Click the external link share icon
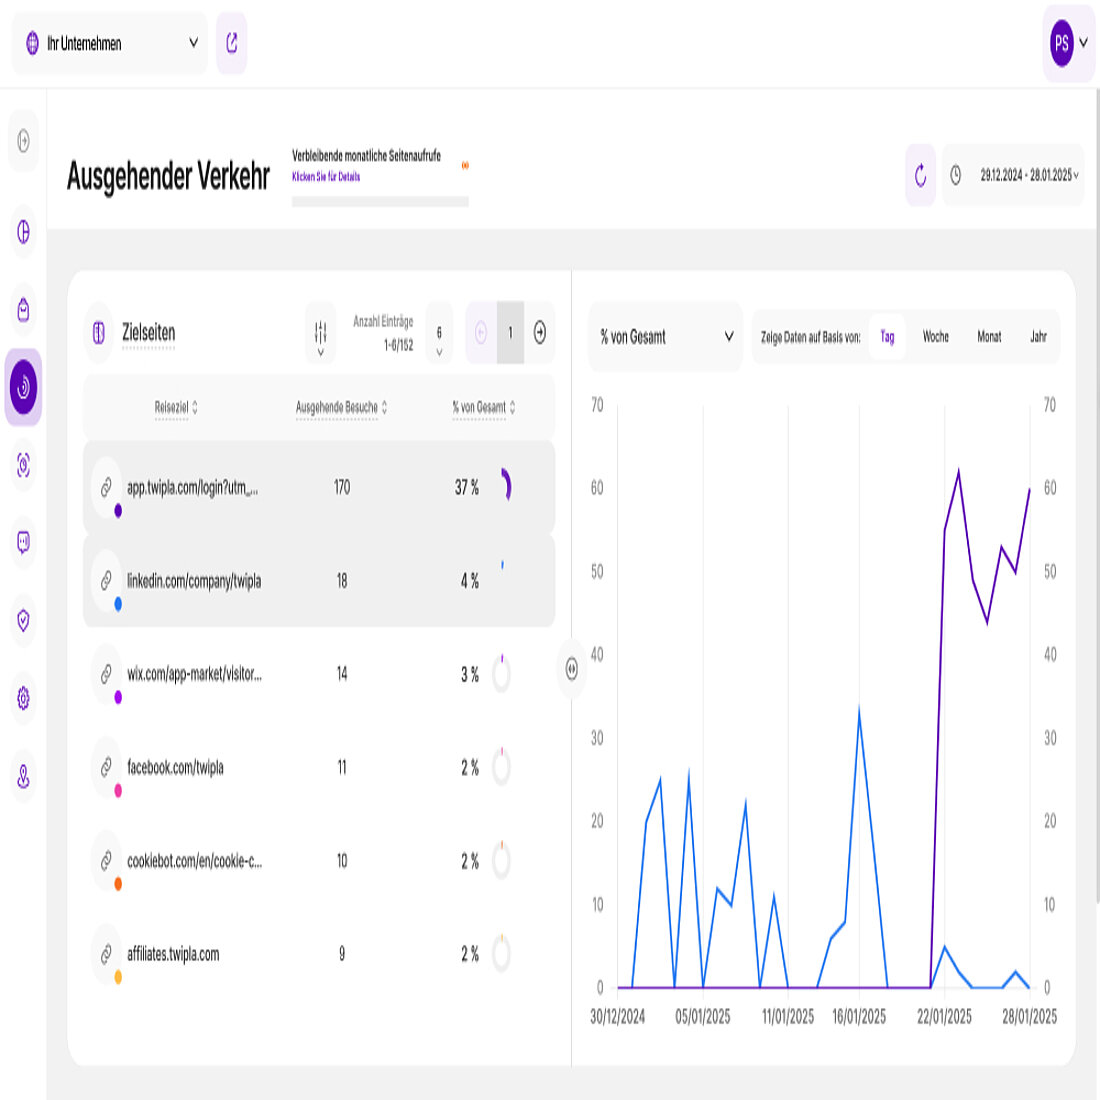 coord(232,43)
